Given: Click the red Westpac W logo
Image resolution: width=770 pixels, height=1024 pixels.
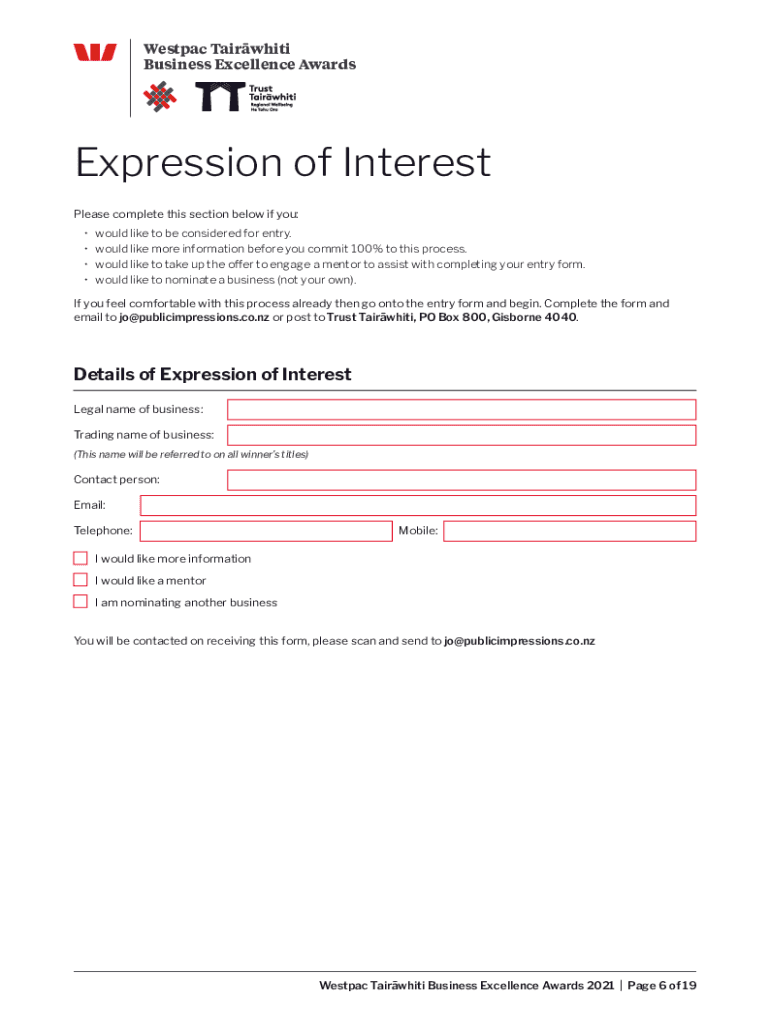Looking at the screenshot, I should (x=95, y=54).
